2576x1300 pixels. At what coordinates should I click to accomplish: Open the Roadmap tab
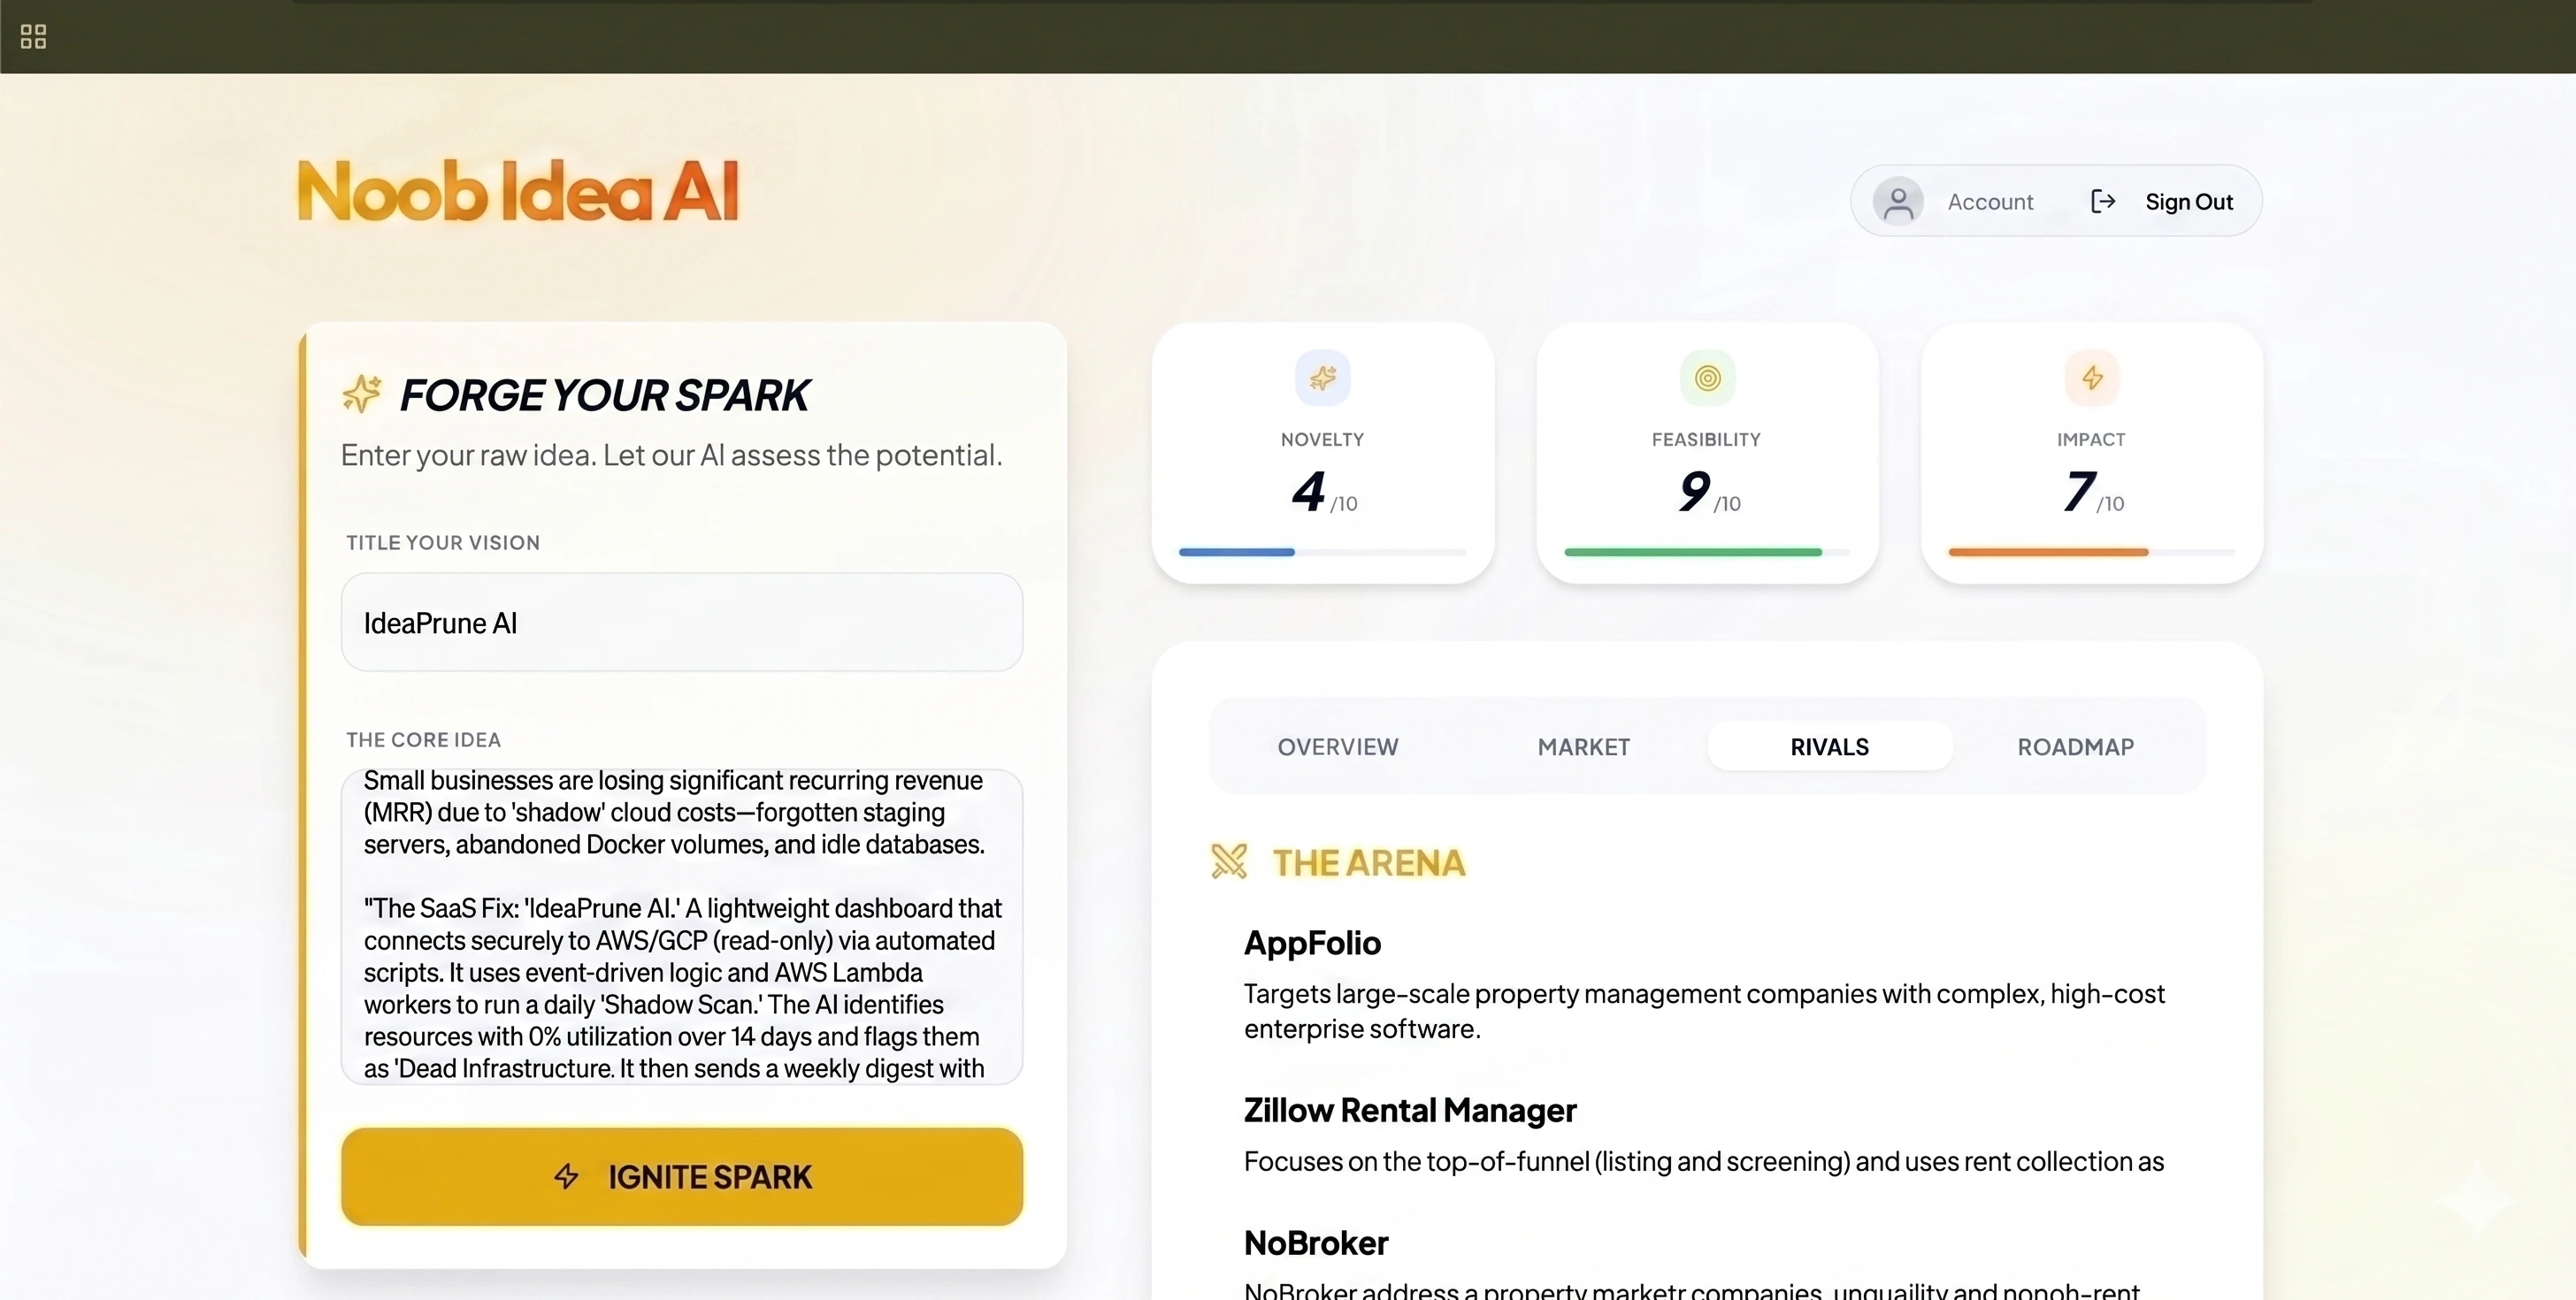point(2076,747)
